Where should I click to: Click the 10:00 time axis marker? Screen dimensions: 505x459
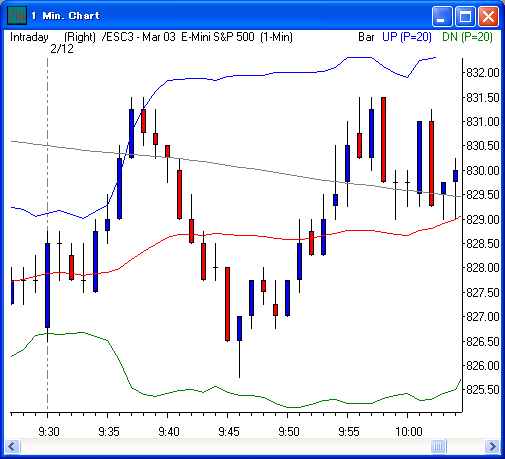click(409, 432)
